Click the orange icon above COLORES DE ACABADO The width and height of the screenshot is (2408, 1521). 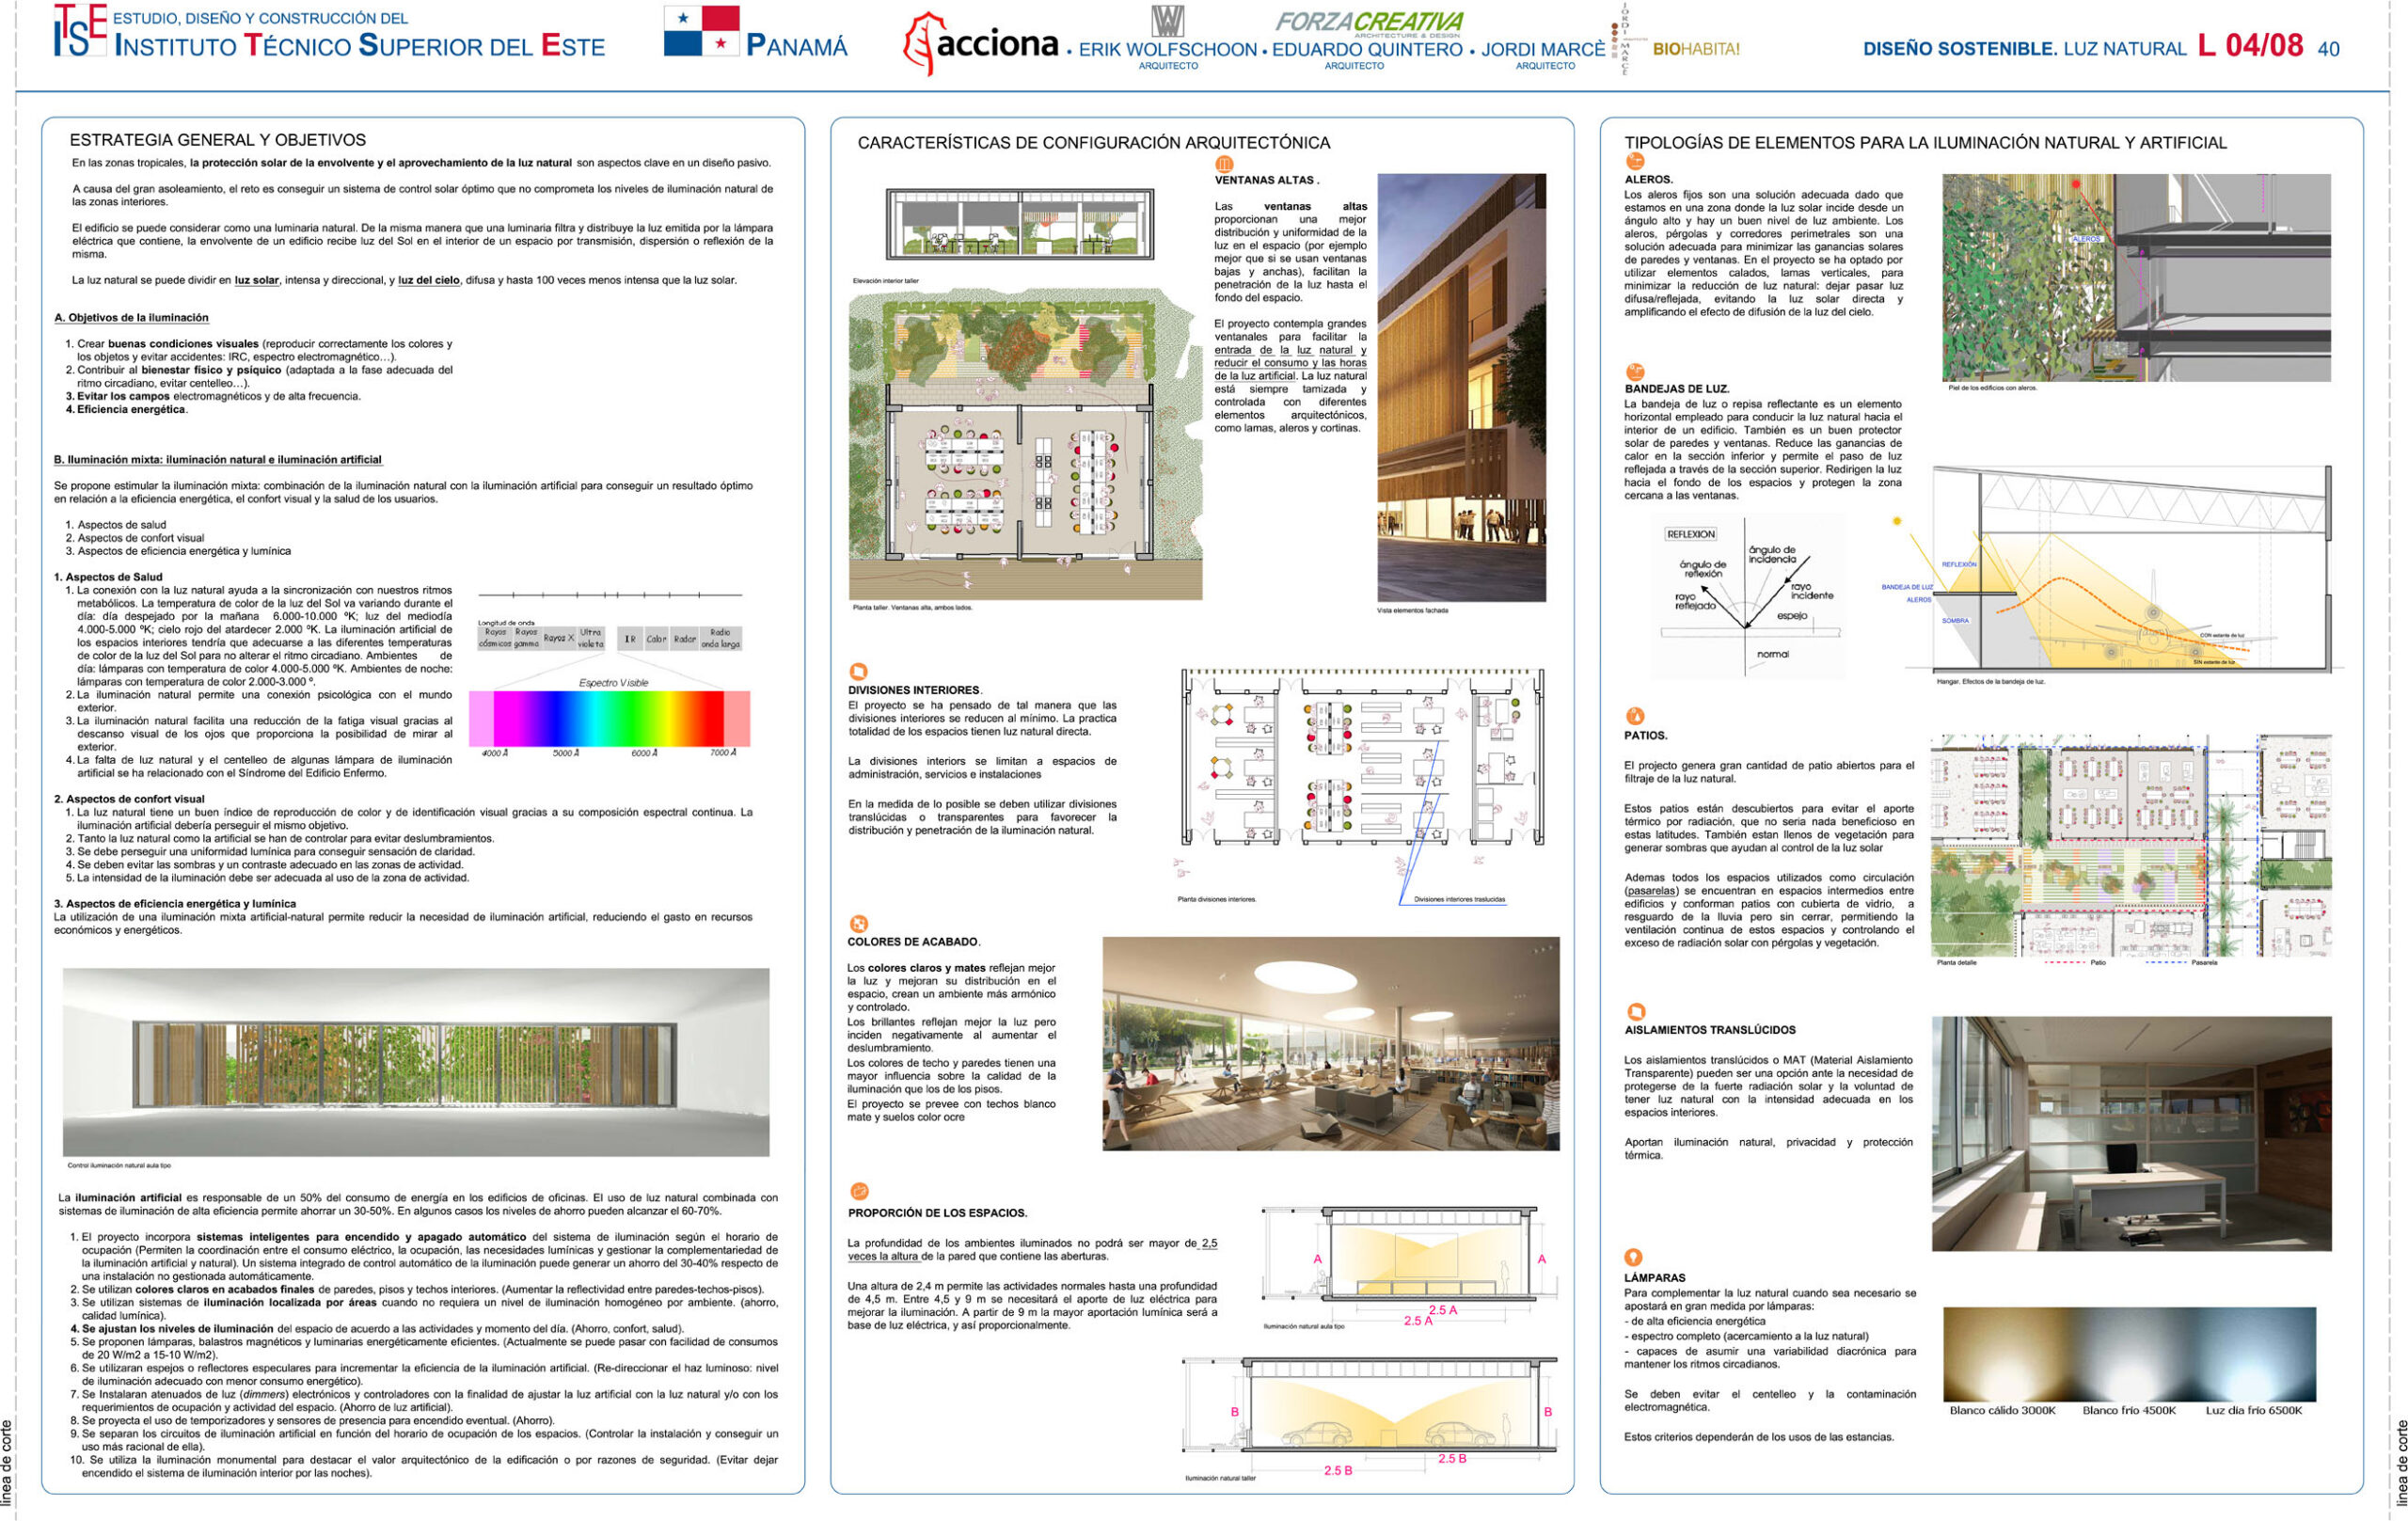(857, 924)
